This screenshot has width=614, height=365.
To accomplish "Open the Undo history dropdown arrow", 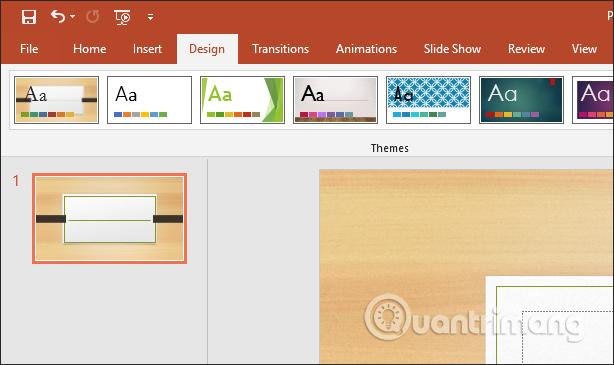I will click(72, 16).
